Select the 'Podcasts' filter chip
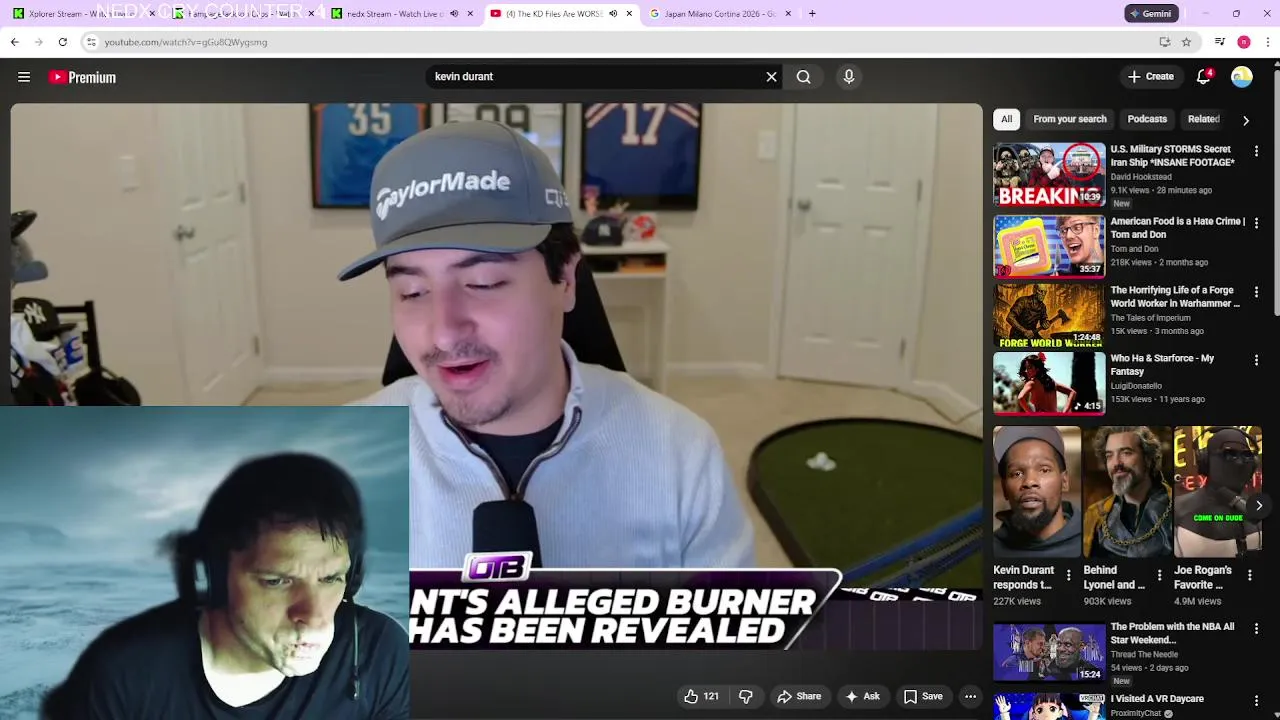The height and width of the screenshot is (720, 1280). (1147, 119)
